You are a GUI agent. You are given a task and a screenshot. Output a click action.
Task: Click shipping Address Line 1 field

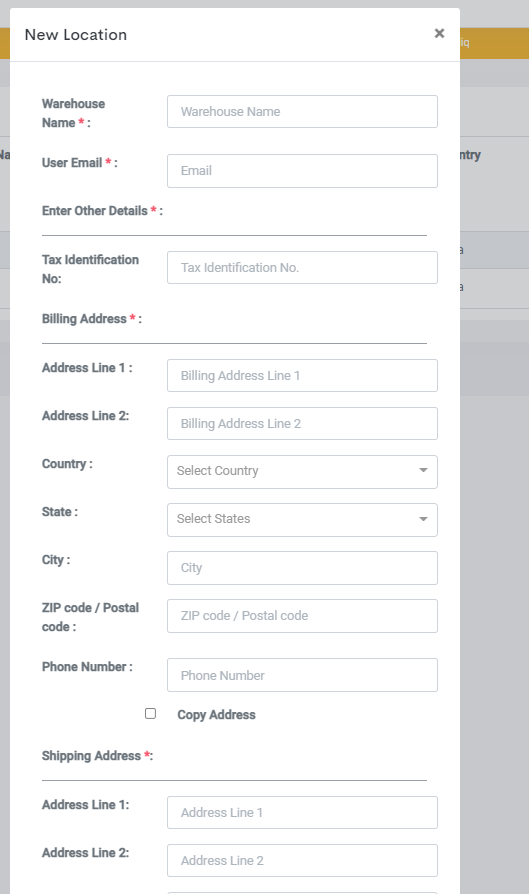point(302,812)
